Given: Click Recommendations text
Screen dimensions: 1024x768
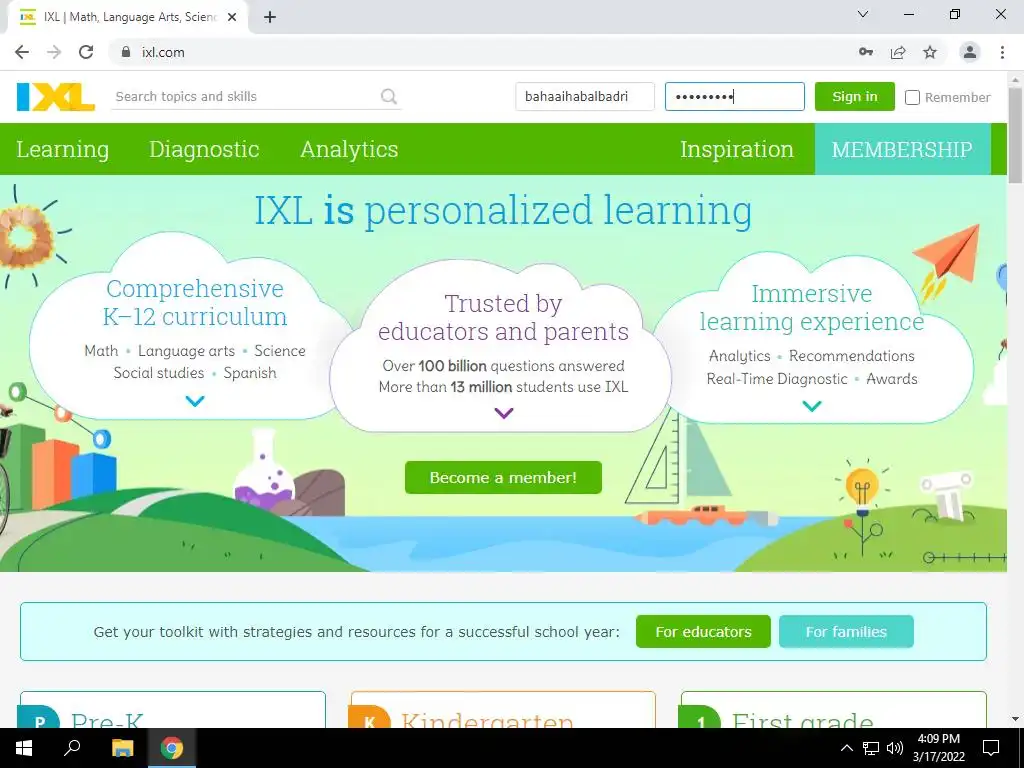Looking at the screenshot, I should 852,356.
